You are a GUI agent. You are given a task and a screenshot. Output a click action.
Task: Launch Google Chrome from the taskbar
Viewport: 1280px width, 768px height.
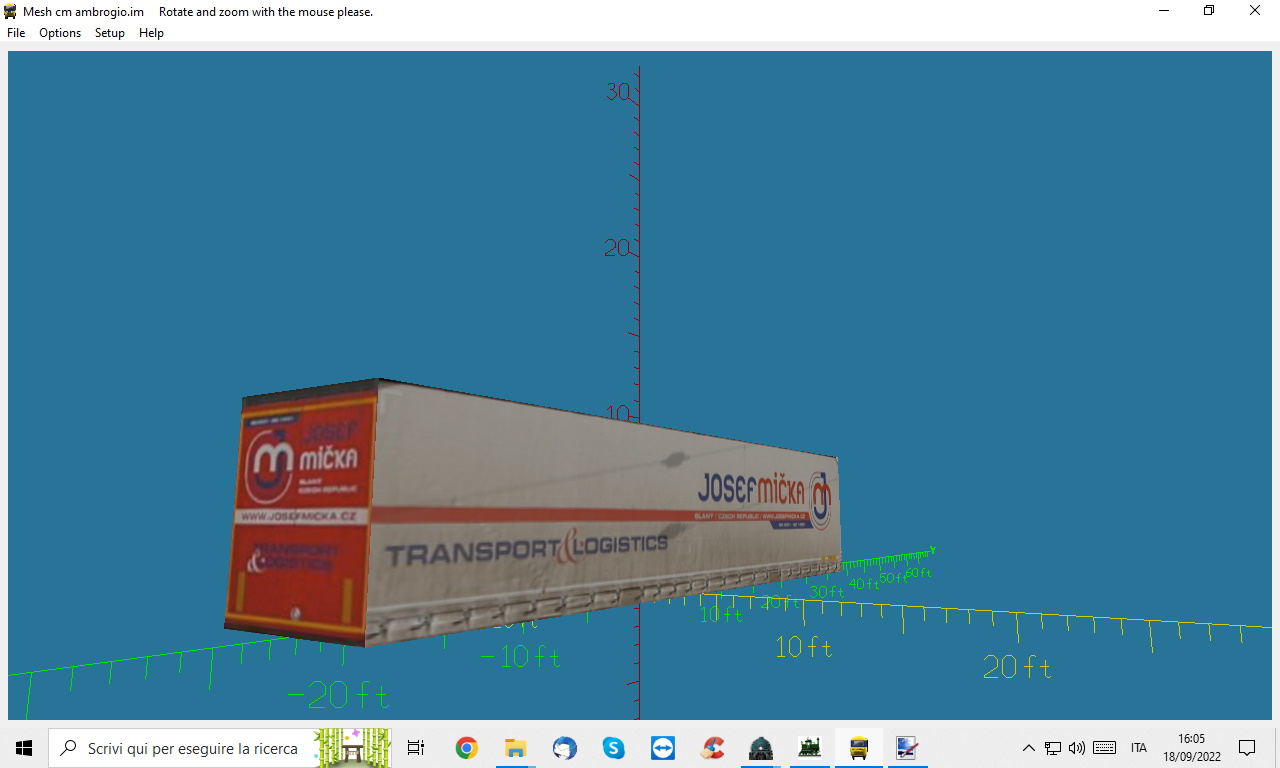coord(466,748)
